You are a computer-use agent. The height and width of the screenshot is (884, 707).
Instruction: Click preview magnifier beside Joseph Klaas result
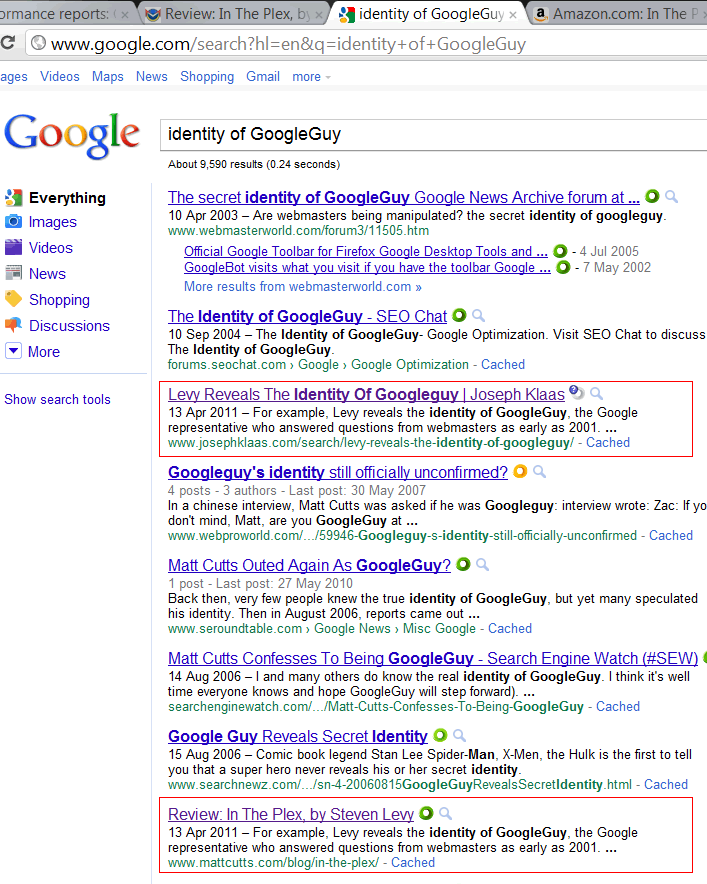tap(596, 394)
